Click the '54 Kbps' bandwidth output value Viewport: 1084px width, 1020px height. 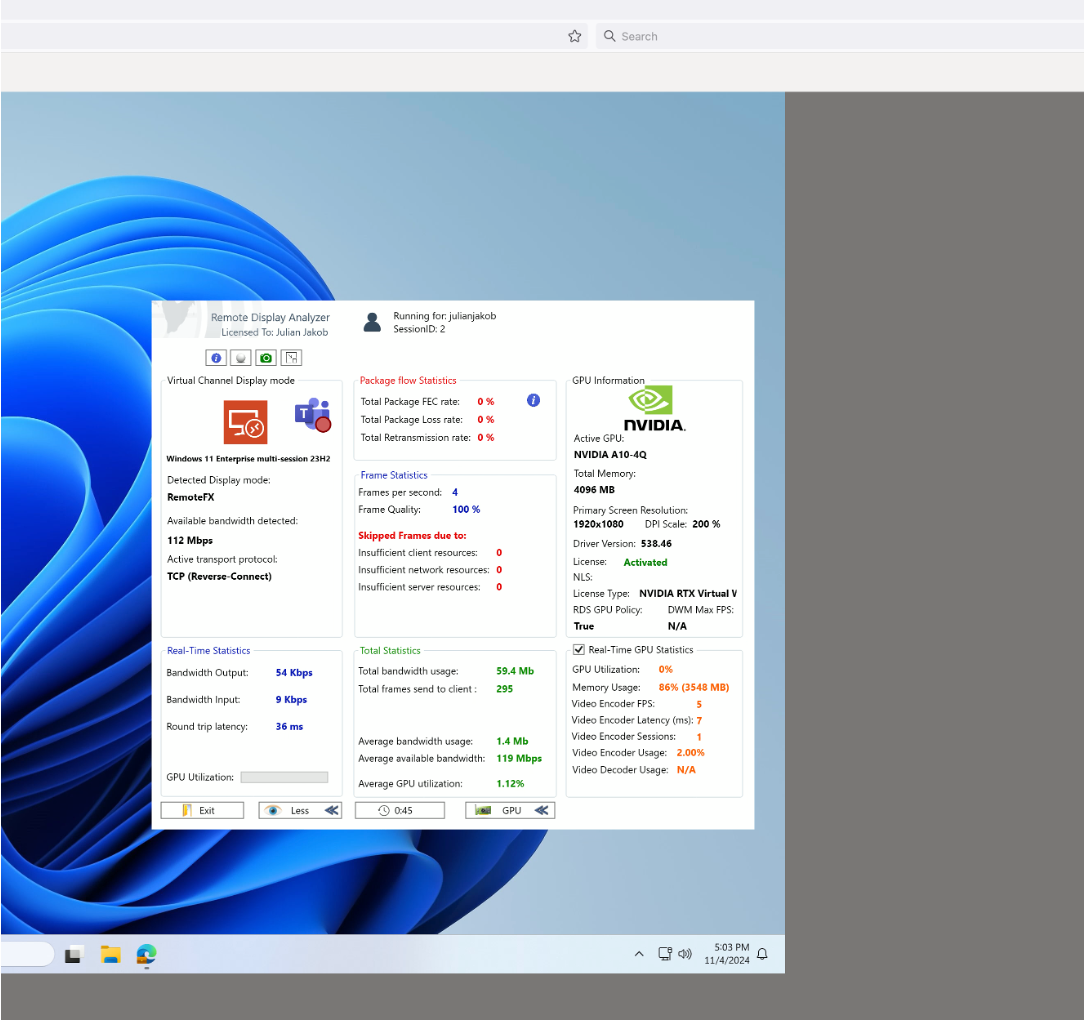point(295,672)
